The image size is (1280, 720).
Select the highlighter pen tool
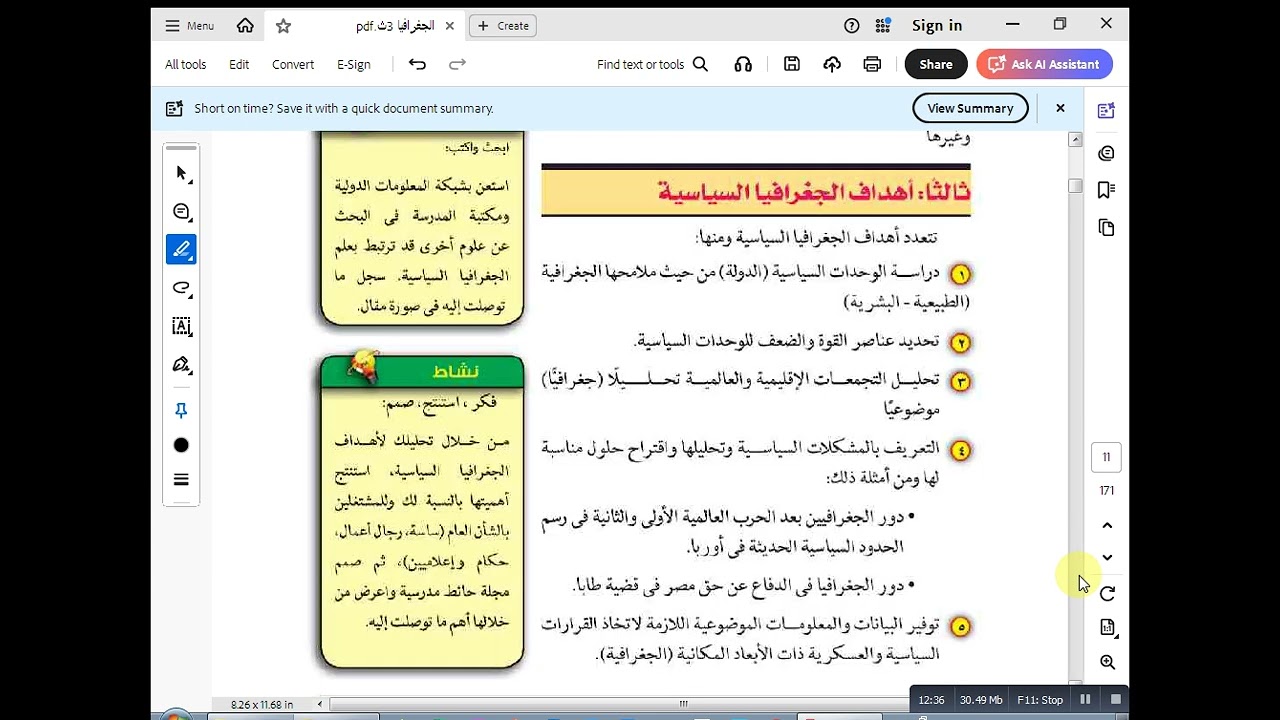pyautogui.click(x=181, y=249)
